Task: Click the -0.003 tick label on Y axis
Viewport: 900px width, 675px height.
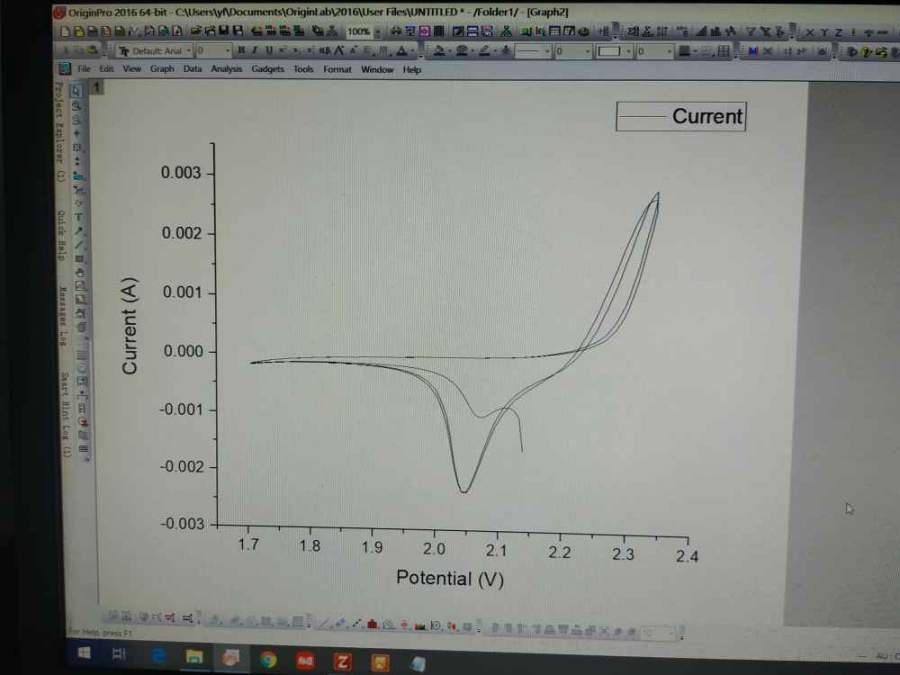Action: (x=183, y=523)
